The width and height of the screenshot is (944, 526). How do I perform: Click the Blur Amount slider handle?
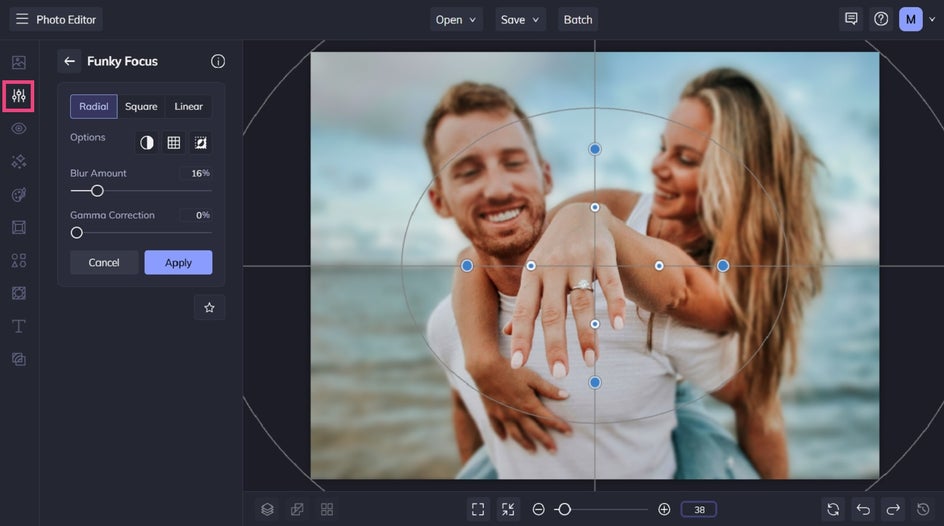97,191
